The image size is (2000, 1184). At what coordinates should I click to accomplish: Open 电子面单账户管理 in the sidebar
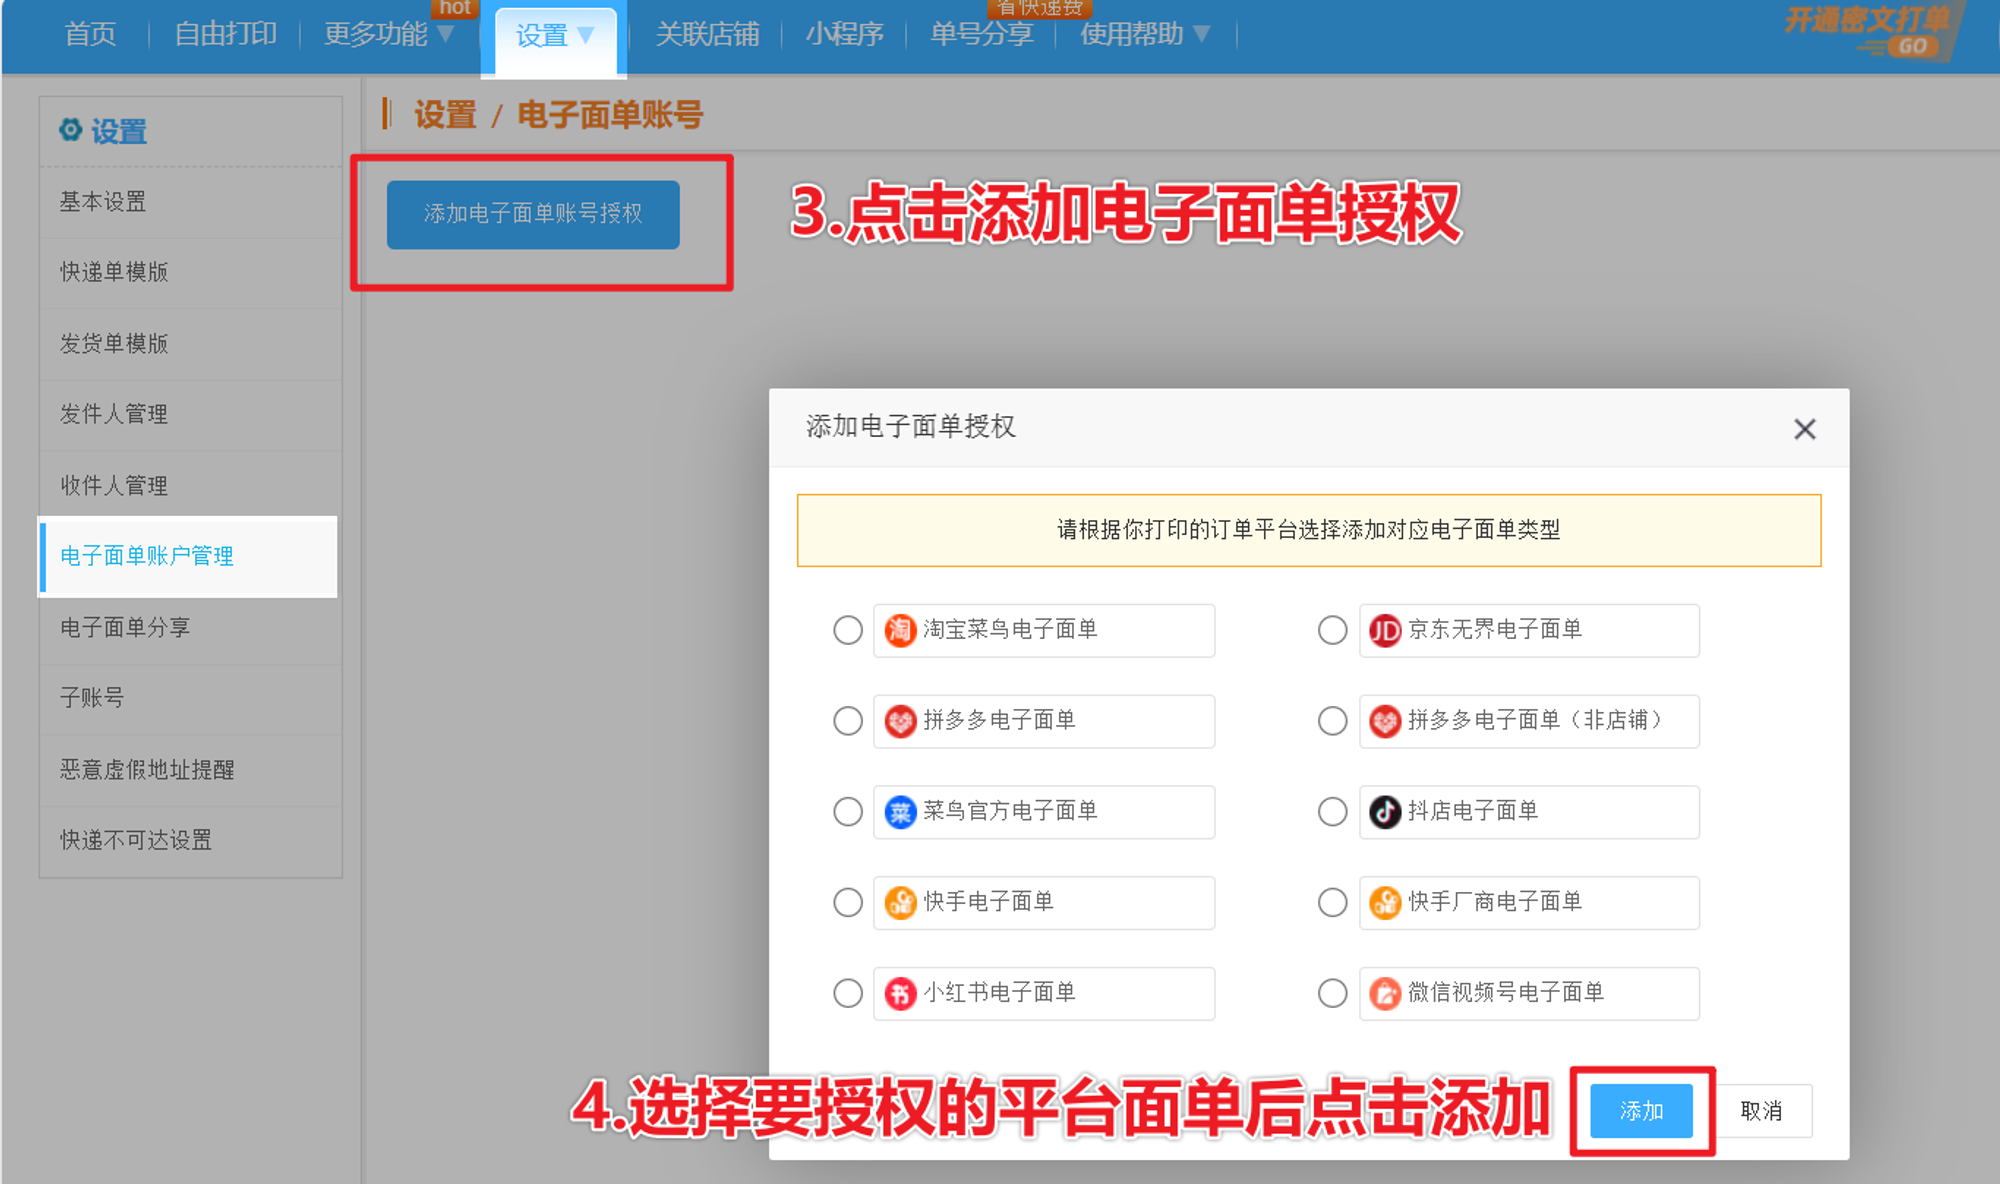click(188, 557)
